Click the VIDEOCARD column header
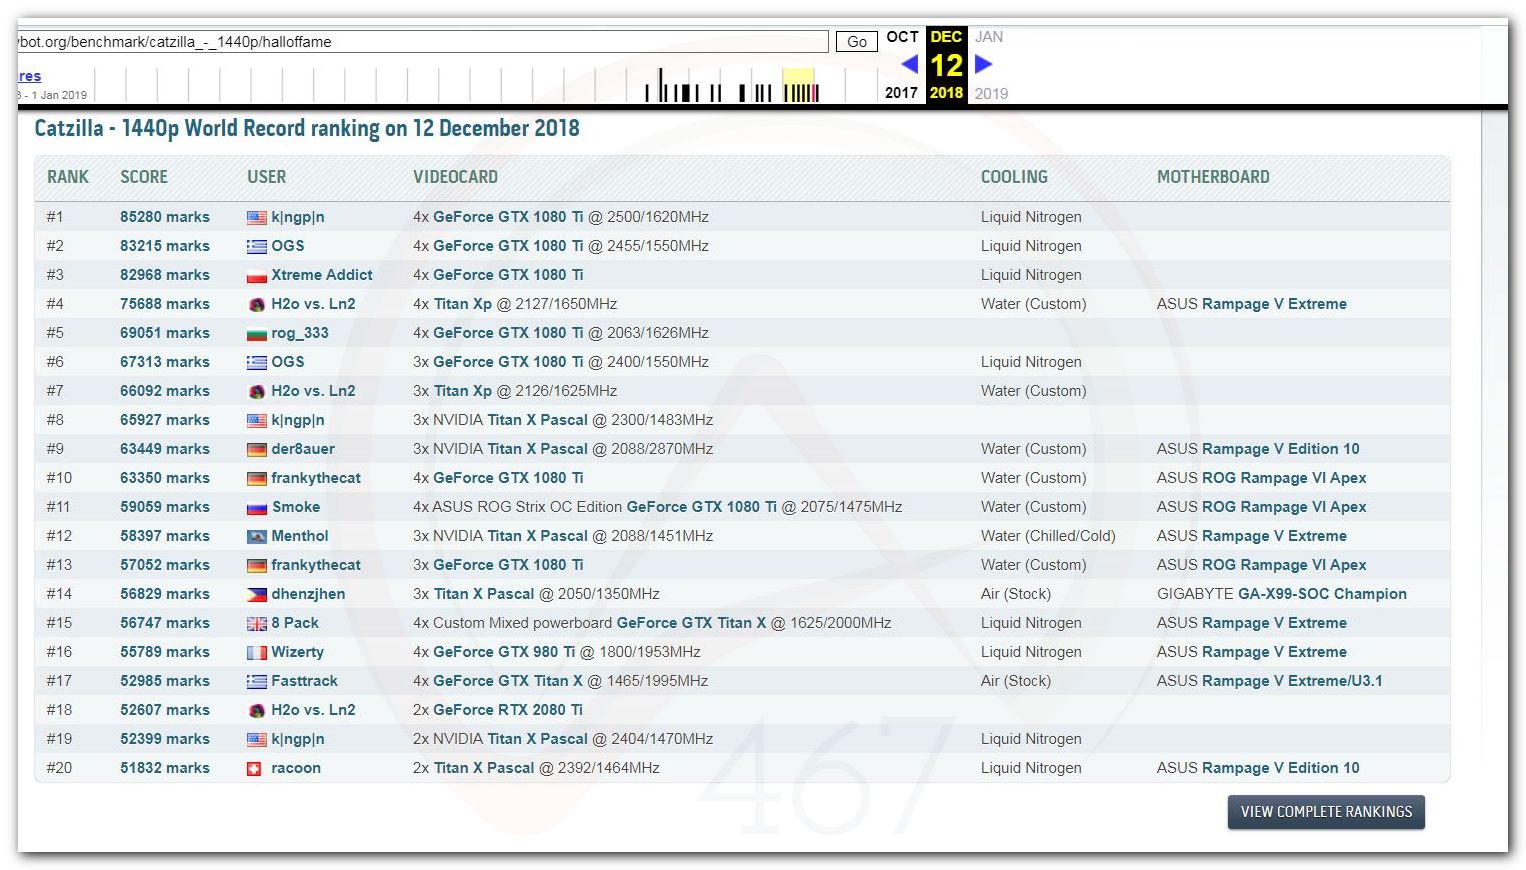Screen dimensions: 1526x870 click(x=455, y=177)
